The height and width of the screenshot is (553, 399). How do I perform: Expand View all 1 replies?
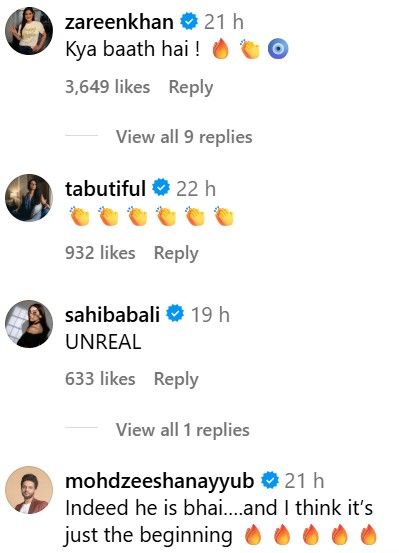point(183,430)
